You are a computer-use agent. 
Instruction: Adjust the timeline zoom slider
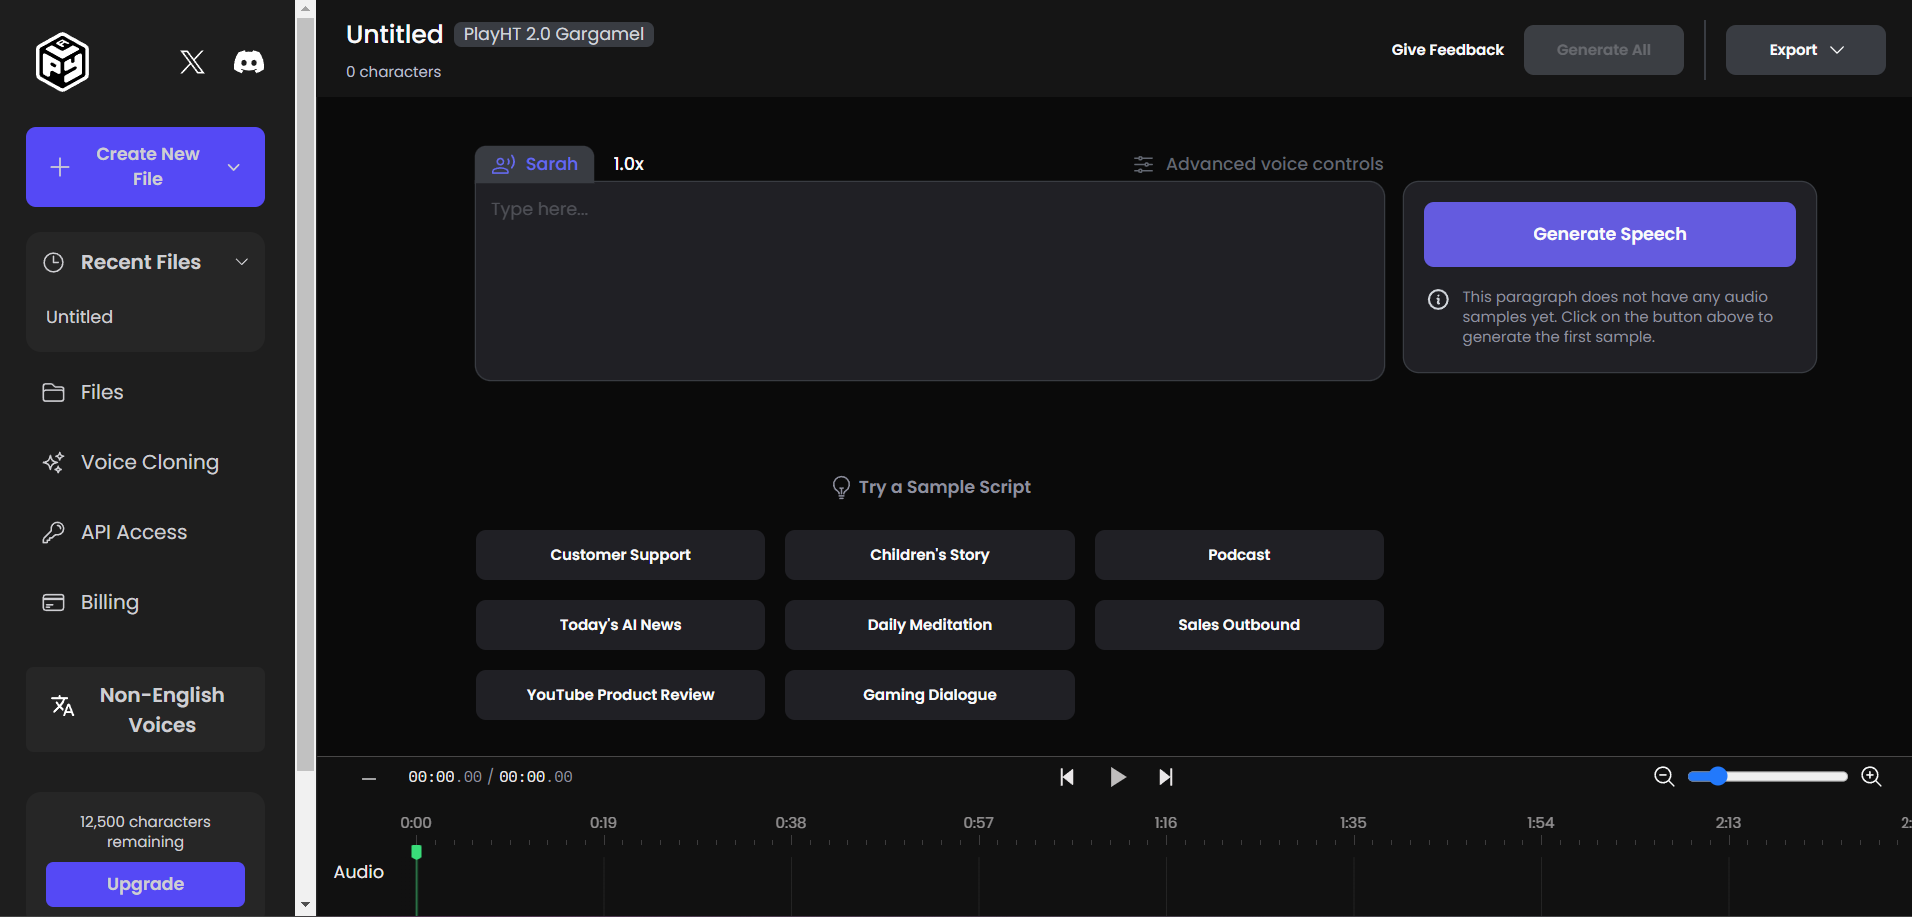tap(1718, 777)
